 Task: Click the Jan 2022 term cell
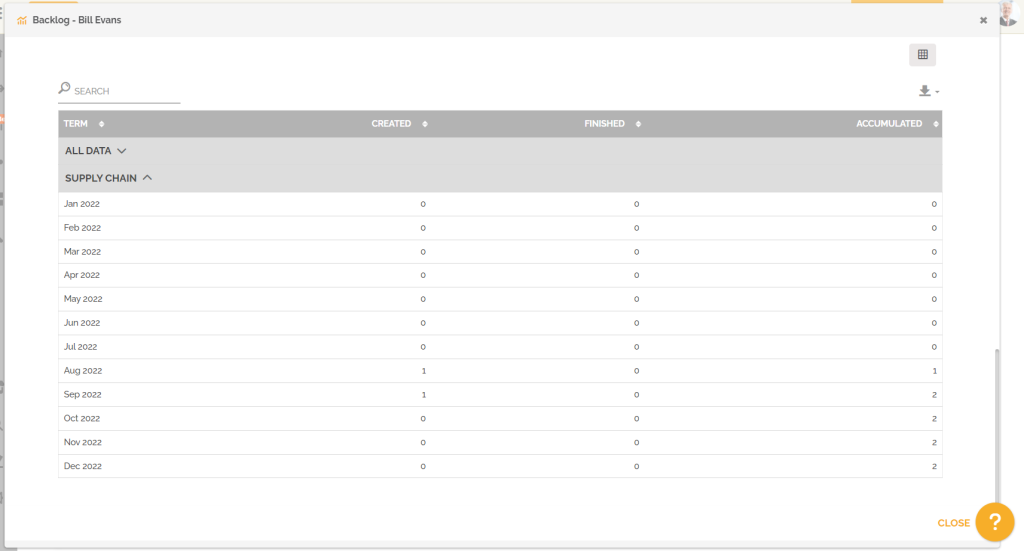82,204
